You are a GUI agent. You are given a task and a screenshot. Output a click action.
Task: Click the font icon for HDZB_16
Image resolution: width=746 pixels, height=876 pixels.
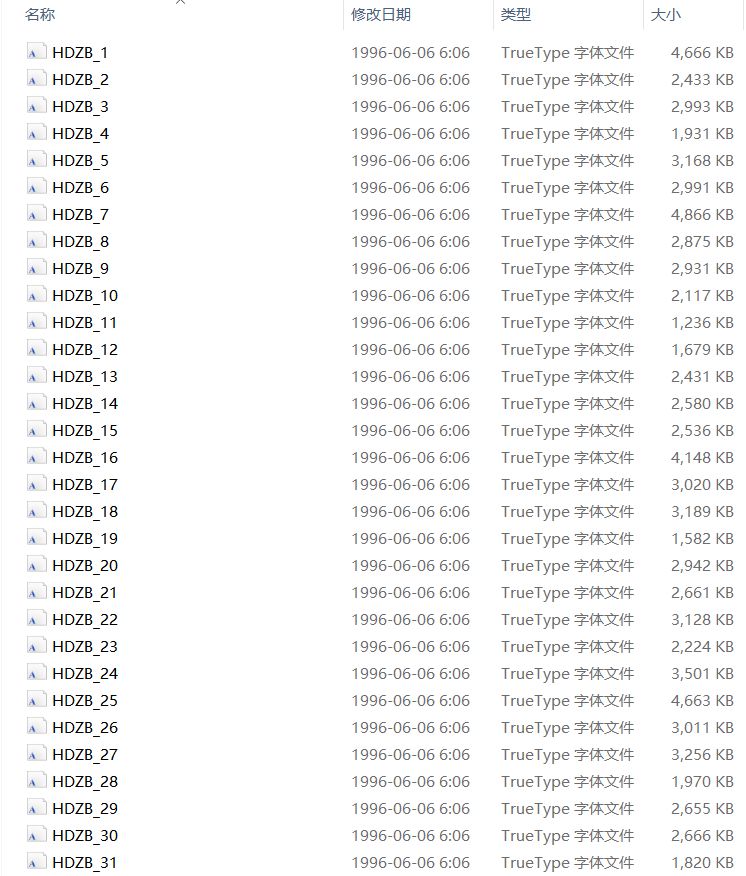pyautogui.click(x=36, y=457)
